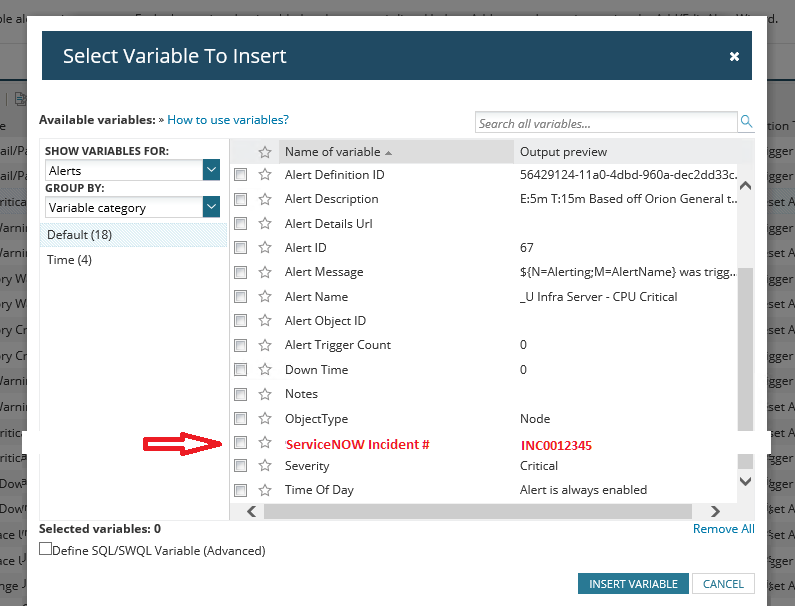The height and width of the screenshot is (606, 795).
Task: Star the Alert Trigger Count variable
Action: [265, 345]
